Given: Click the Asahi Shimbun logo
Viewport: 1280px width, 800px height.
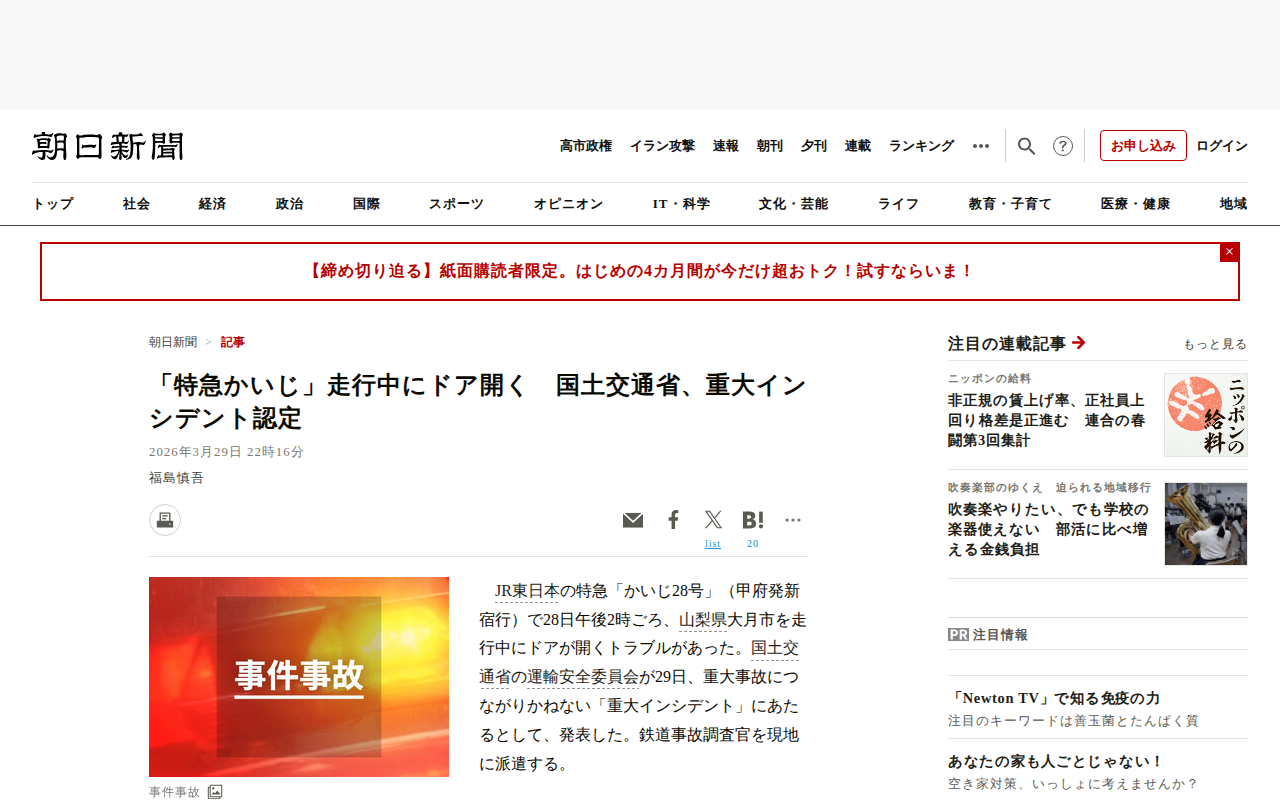Looking at the screenshot, I should click(108, 146).
